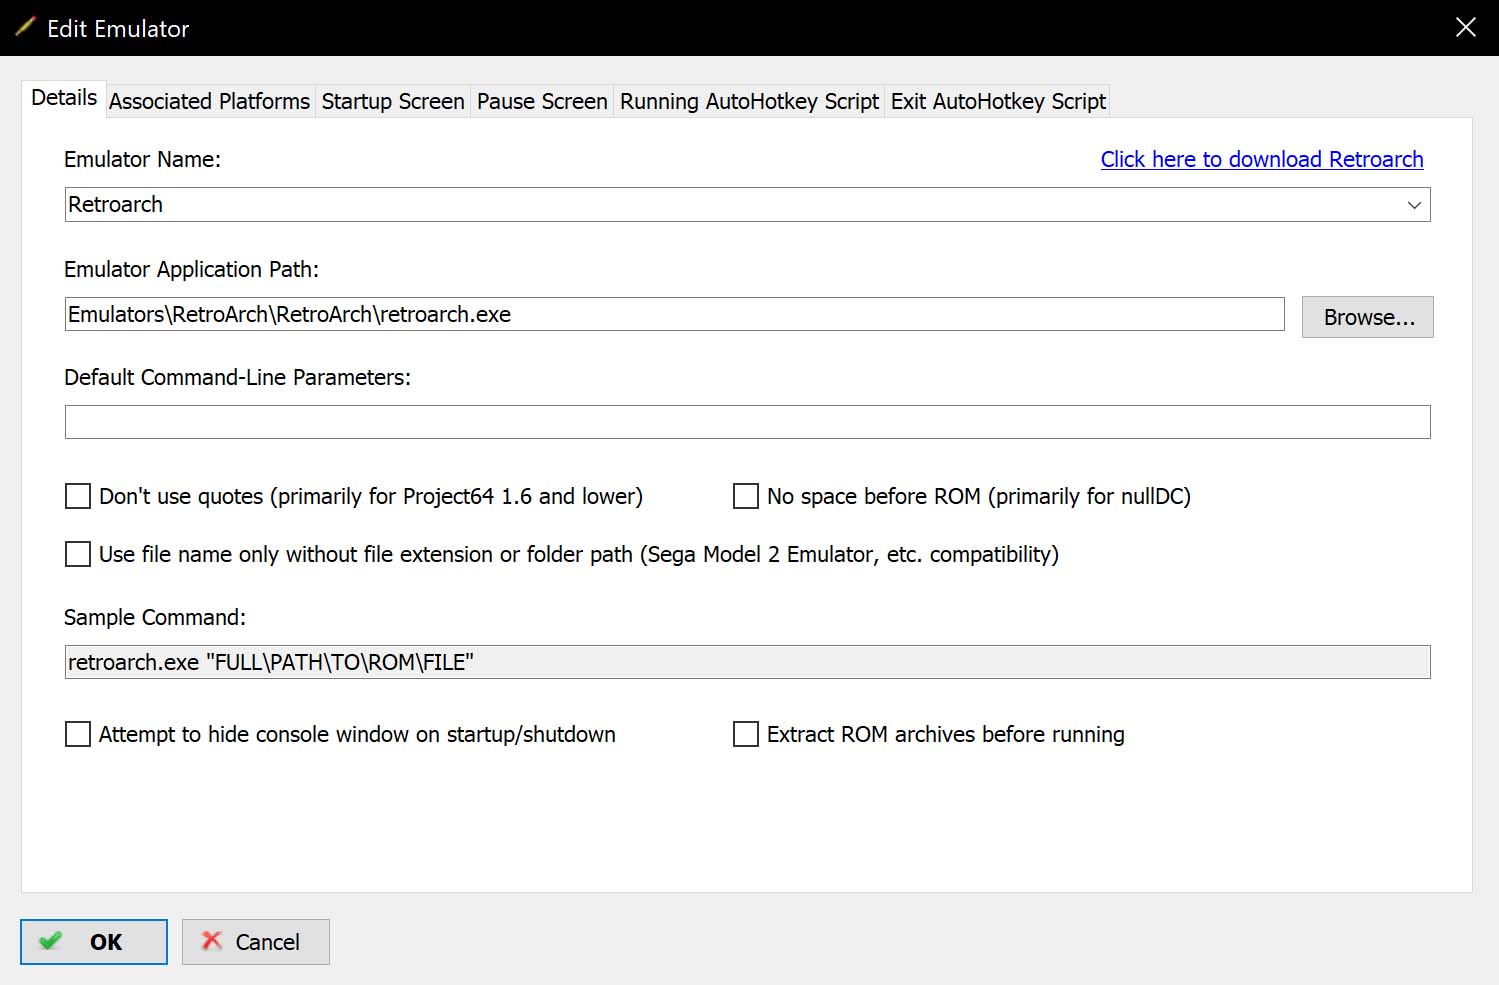Expand the Emulator Name dropdown arrow
The width and height of the screenshot is (1499, 985).
[1414, 205]
